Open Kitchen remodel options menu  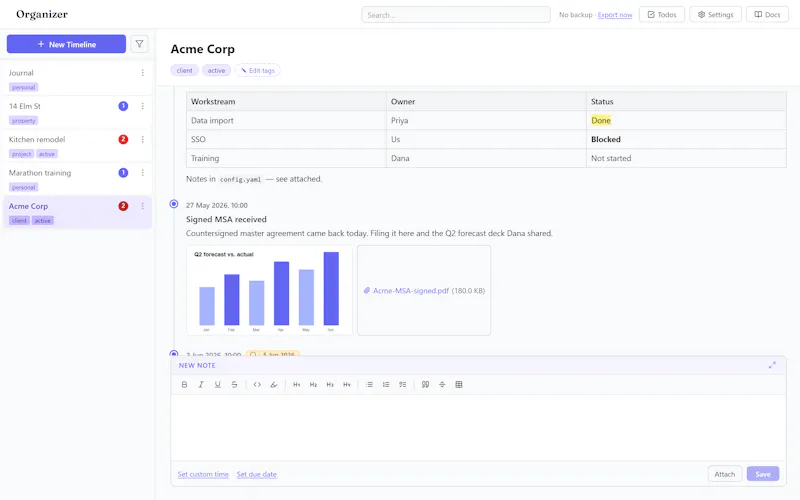(x=143, y=139)
